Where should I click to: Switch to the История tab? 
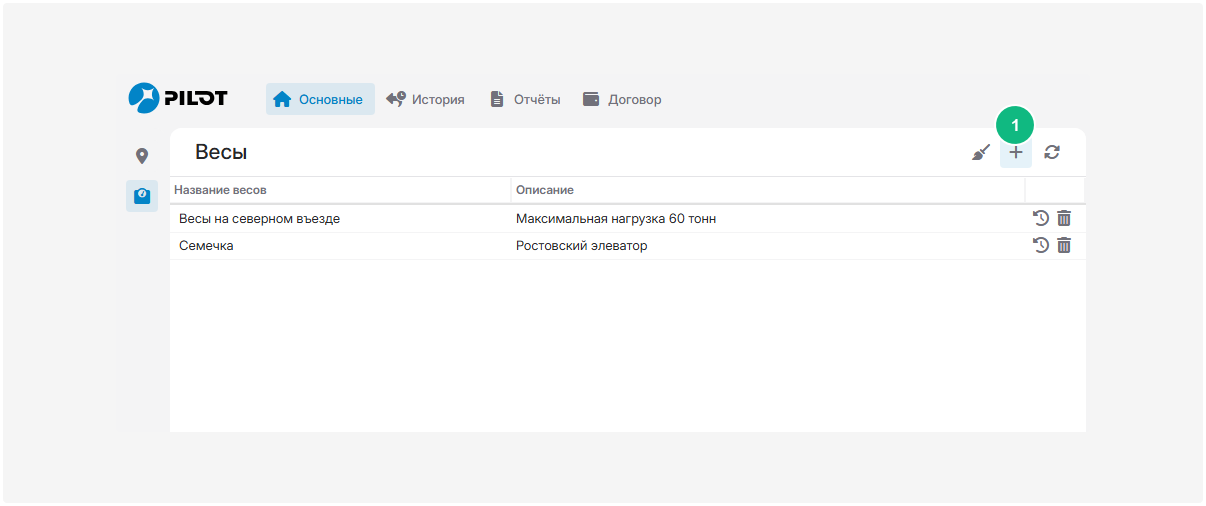[x=425, y=100]
